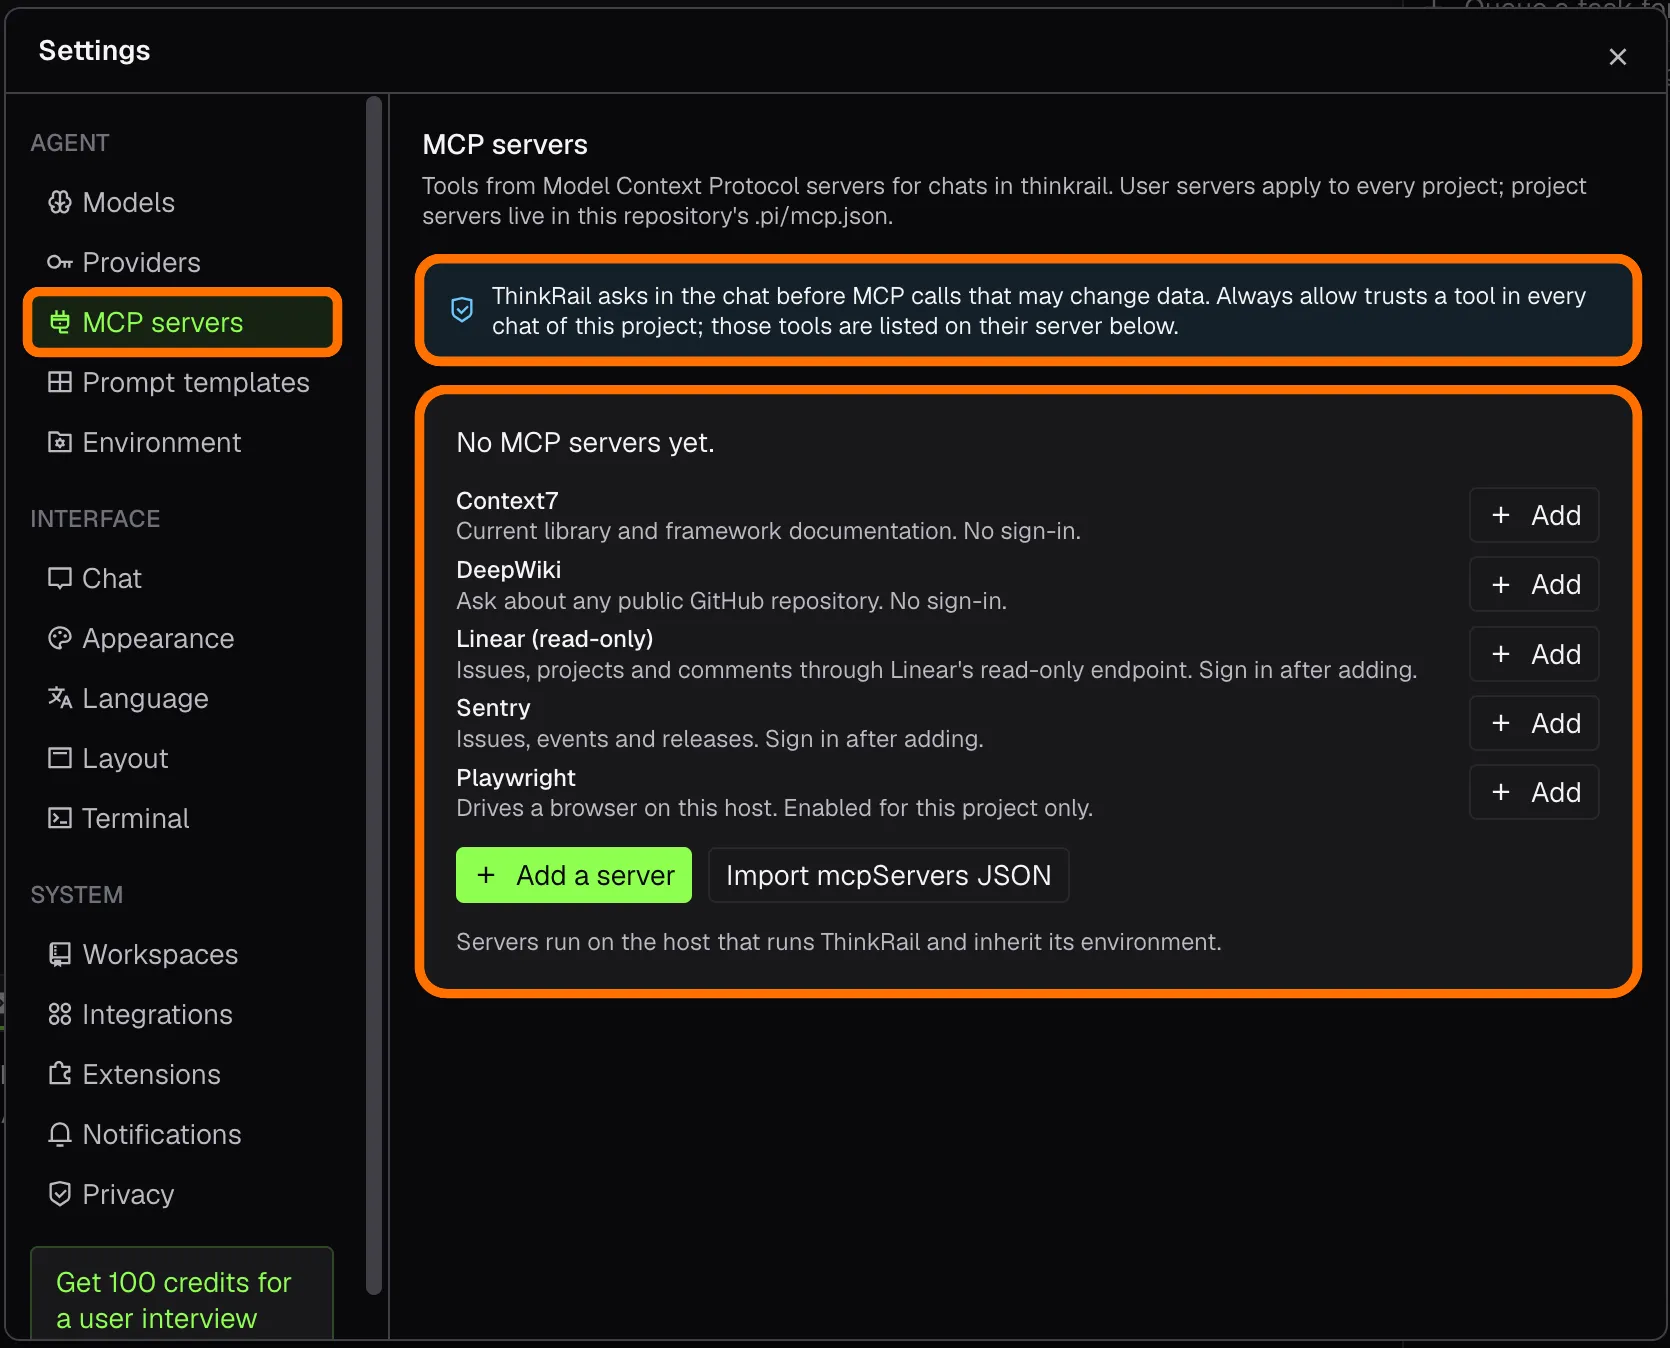Screen dimensions: 1670x1348
Task: Click the Chat bubble icon
Action: tap(60, 578)
